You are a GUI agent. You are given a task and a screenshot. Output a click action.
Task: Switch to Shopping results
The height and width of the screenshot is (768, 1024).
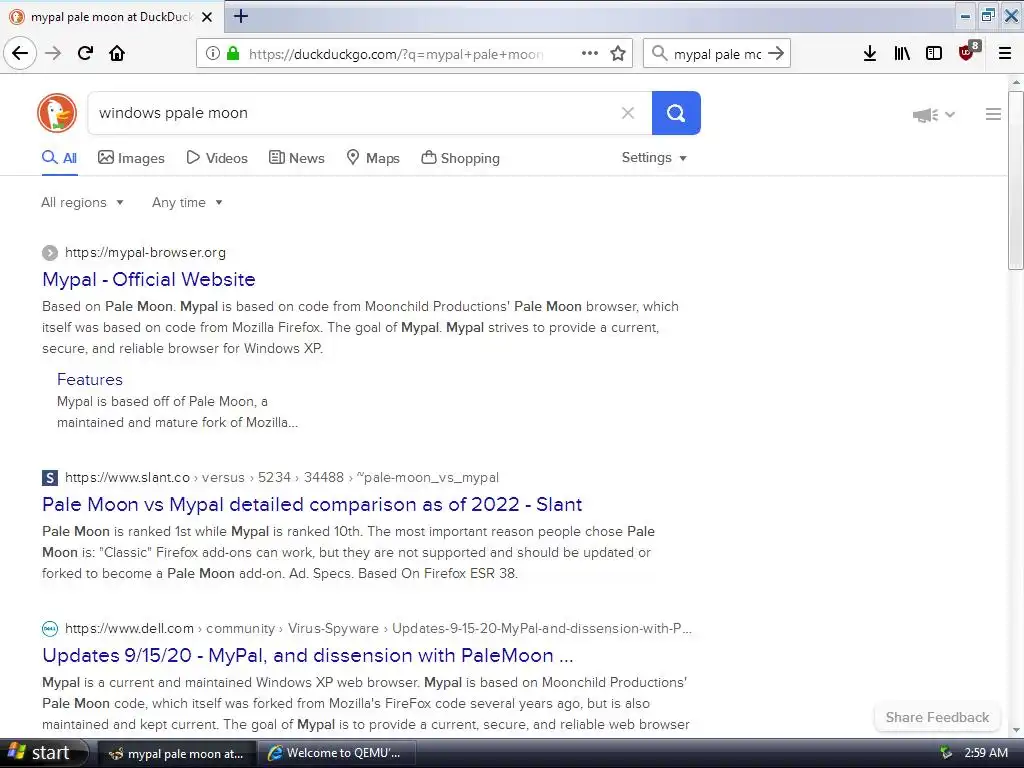(x=460, y=158)
